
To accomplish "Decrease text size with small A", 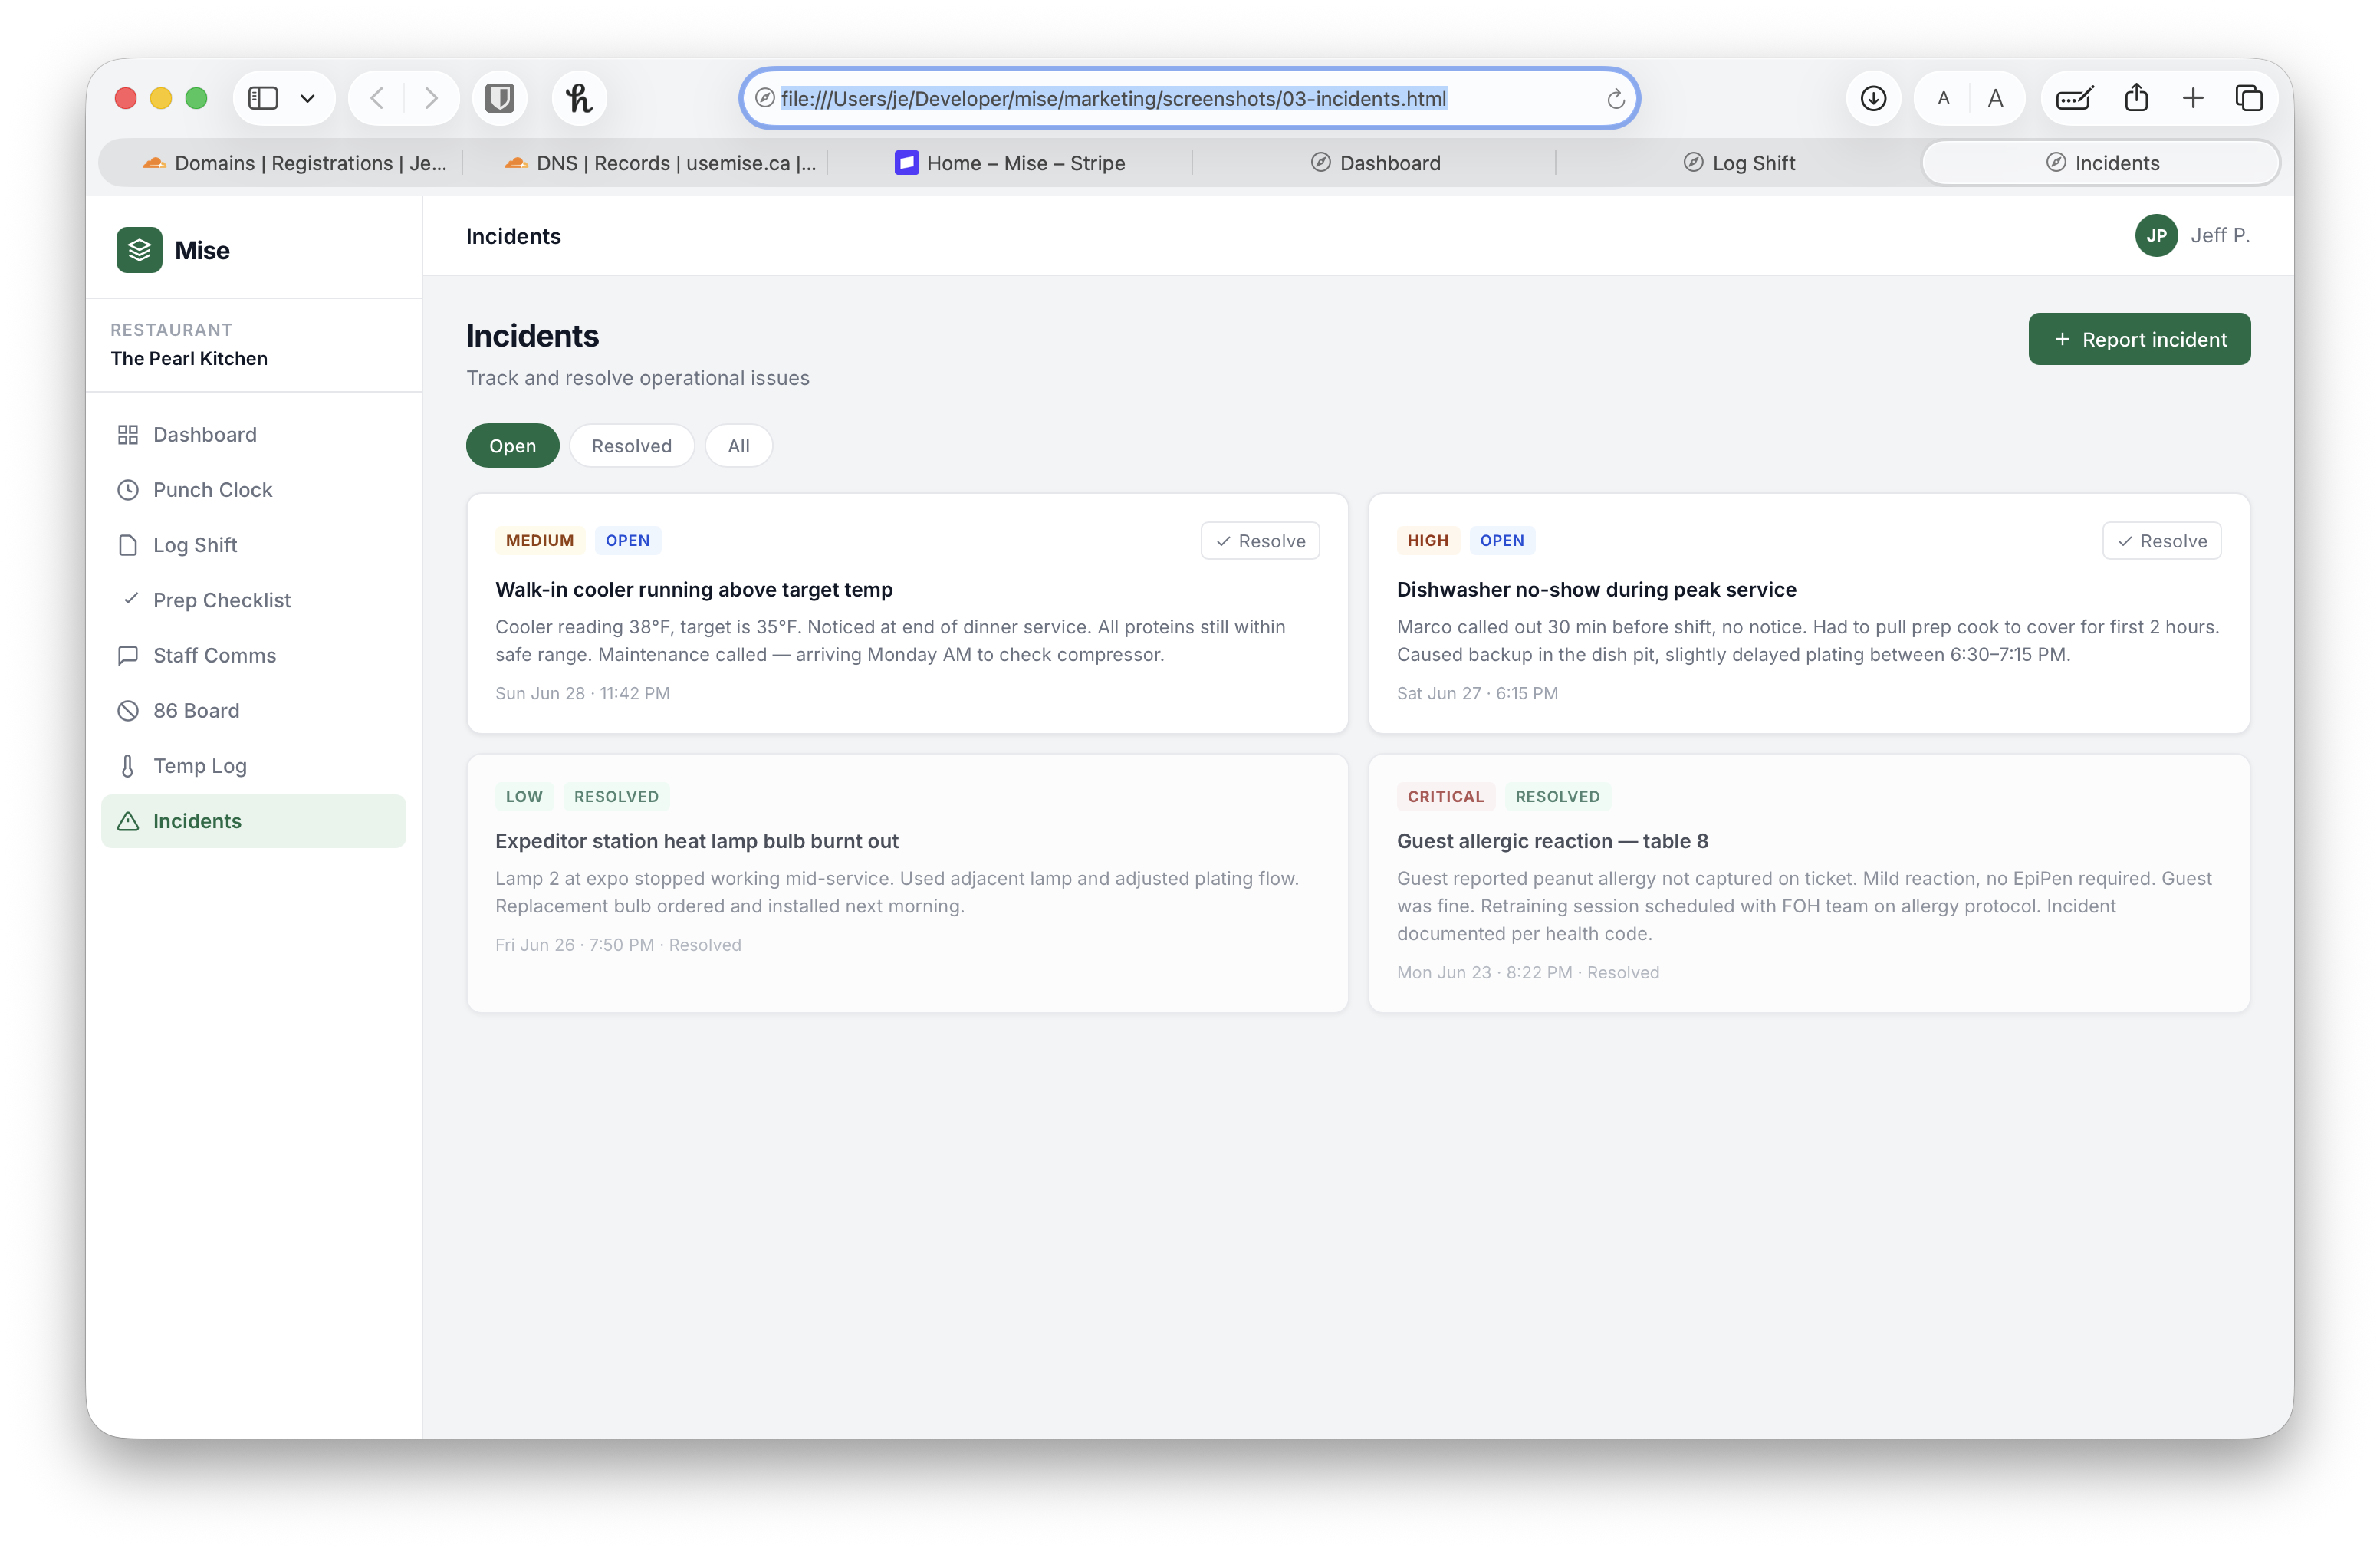I will pos(1943,98).
